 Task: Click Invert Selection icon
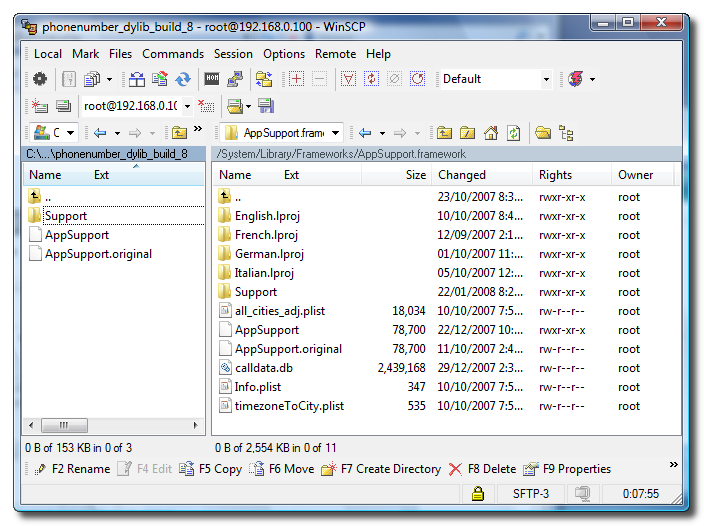pos(371,79)
